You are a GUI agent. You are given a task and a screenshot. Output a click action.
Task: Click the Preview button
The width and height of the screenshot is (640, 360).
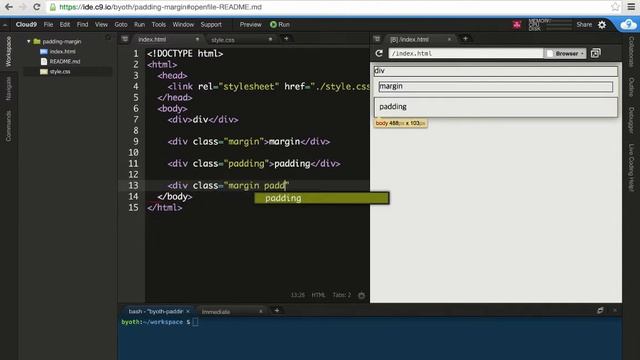click(x=250, y=24)
